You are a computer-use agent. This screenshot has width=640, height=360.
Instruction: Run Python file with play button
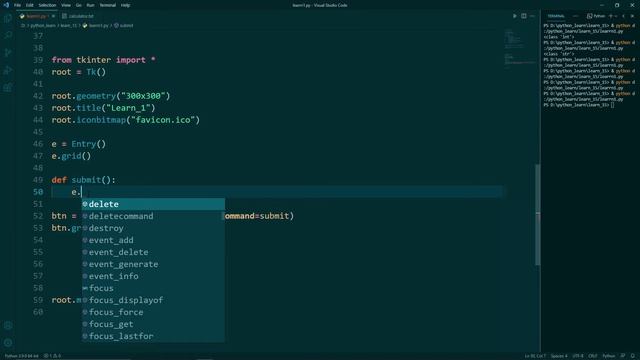point(514,16)
